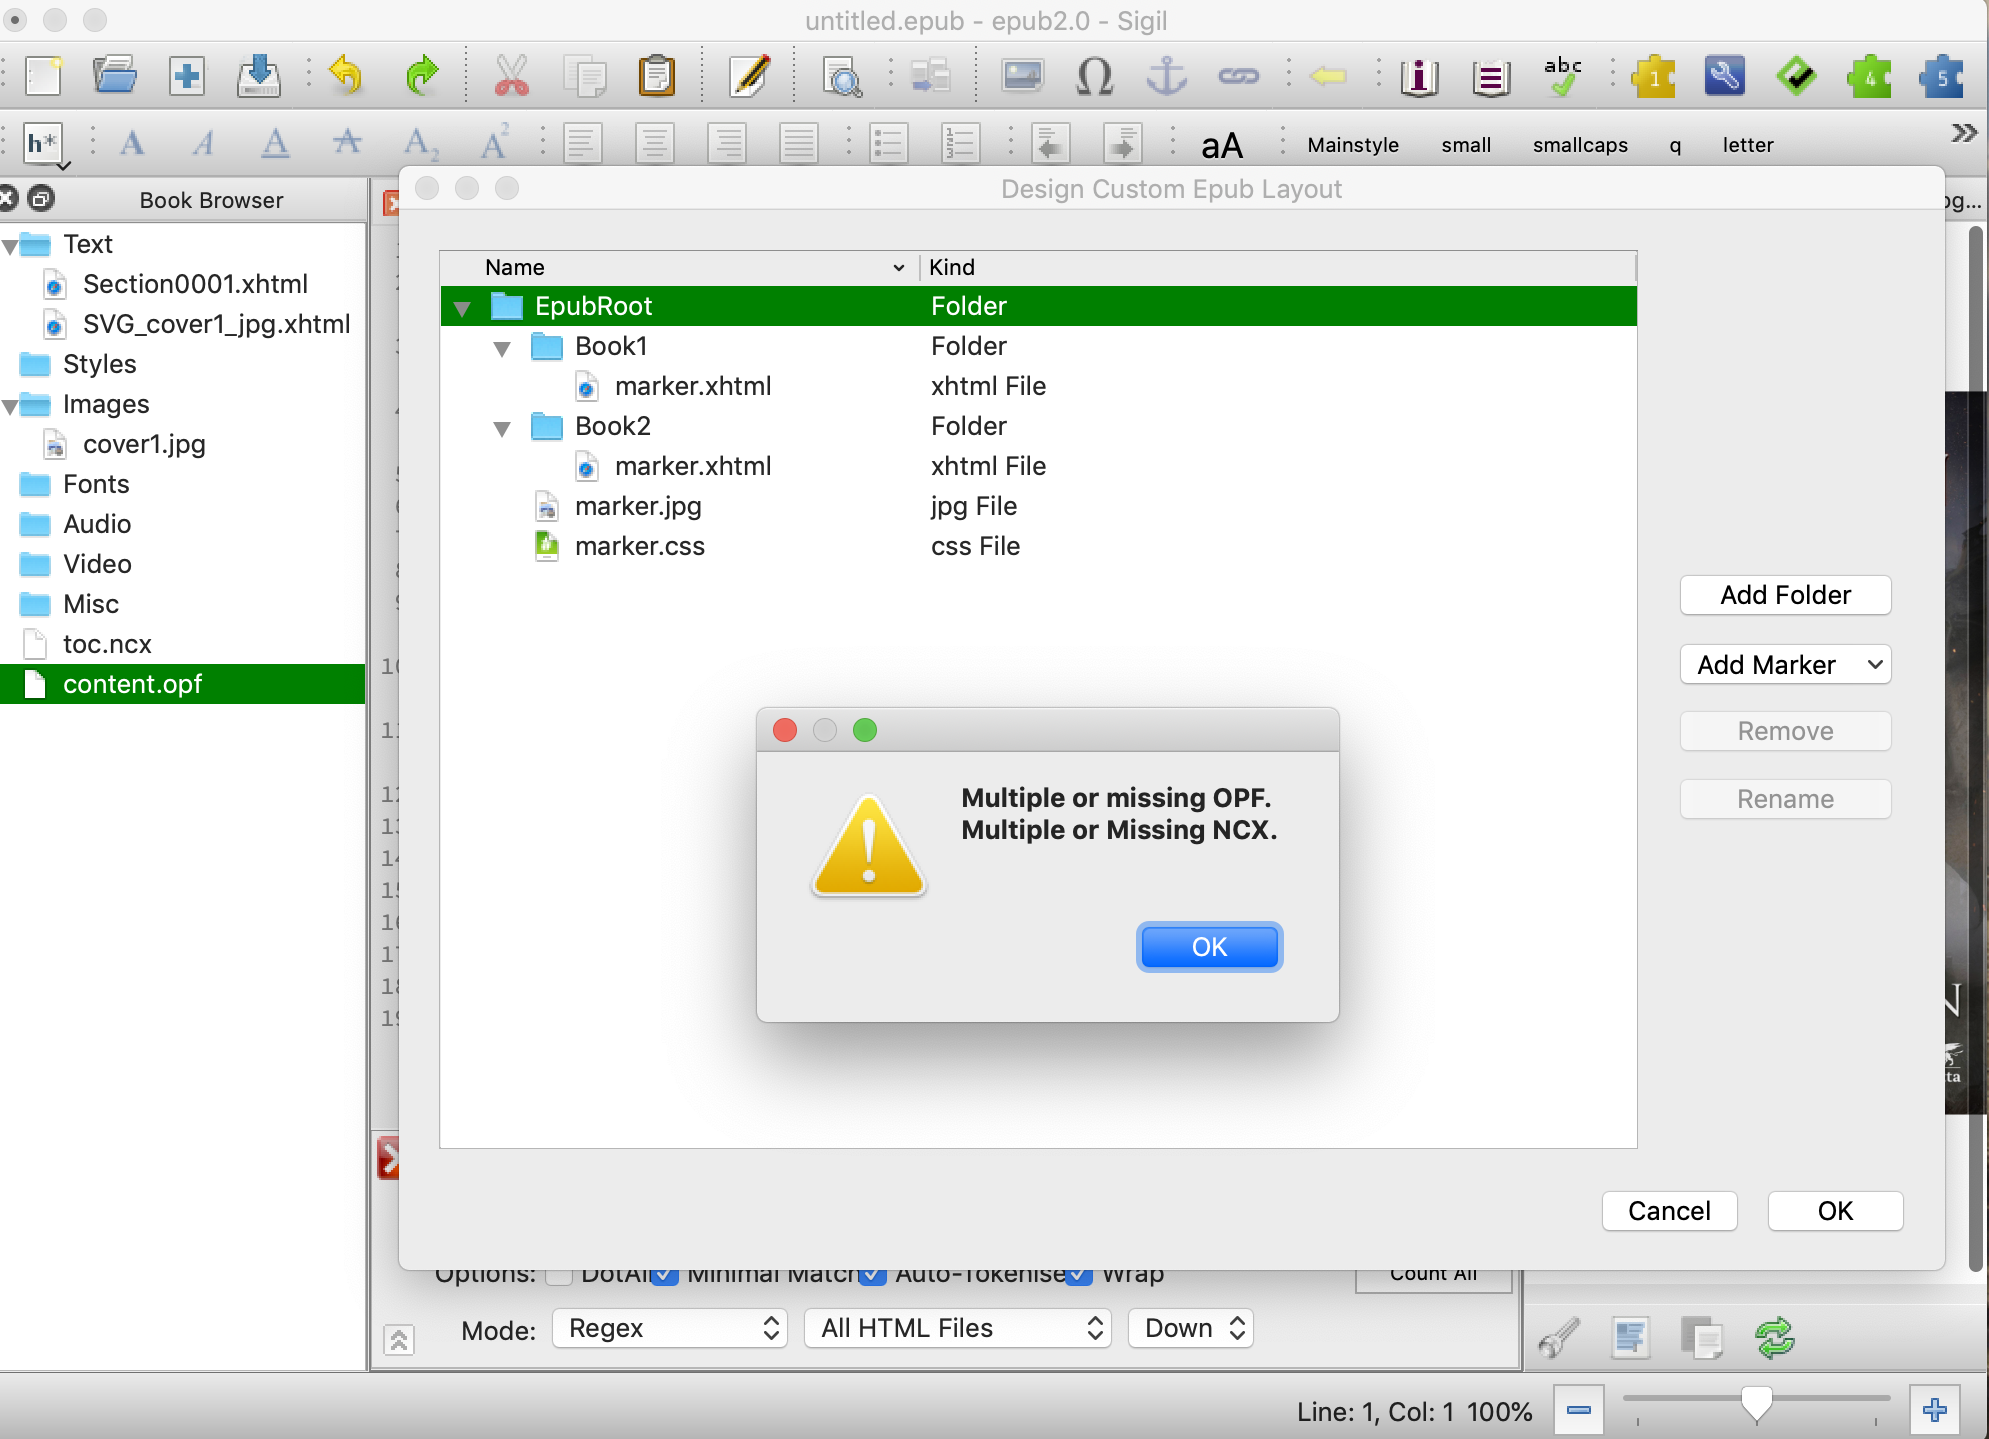Apply the Mainstyle clip entry
1989x1439 pixels.
pos(1352,145)
